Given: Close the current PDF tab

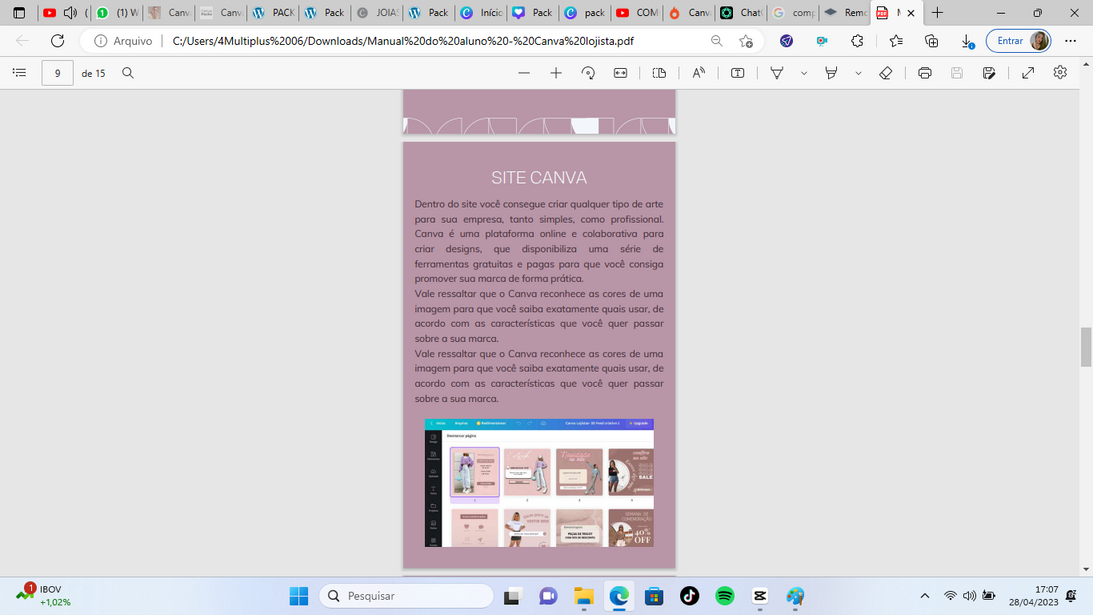Looking at the screenshot, I should pos(910,13).
